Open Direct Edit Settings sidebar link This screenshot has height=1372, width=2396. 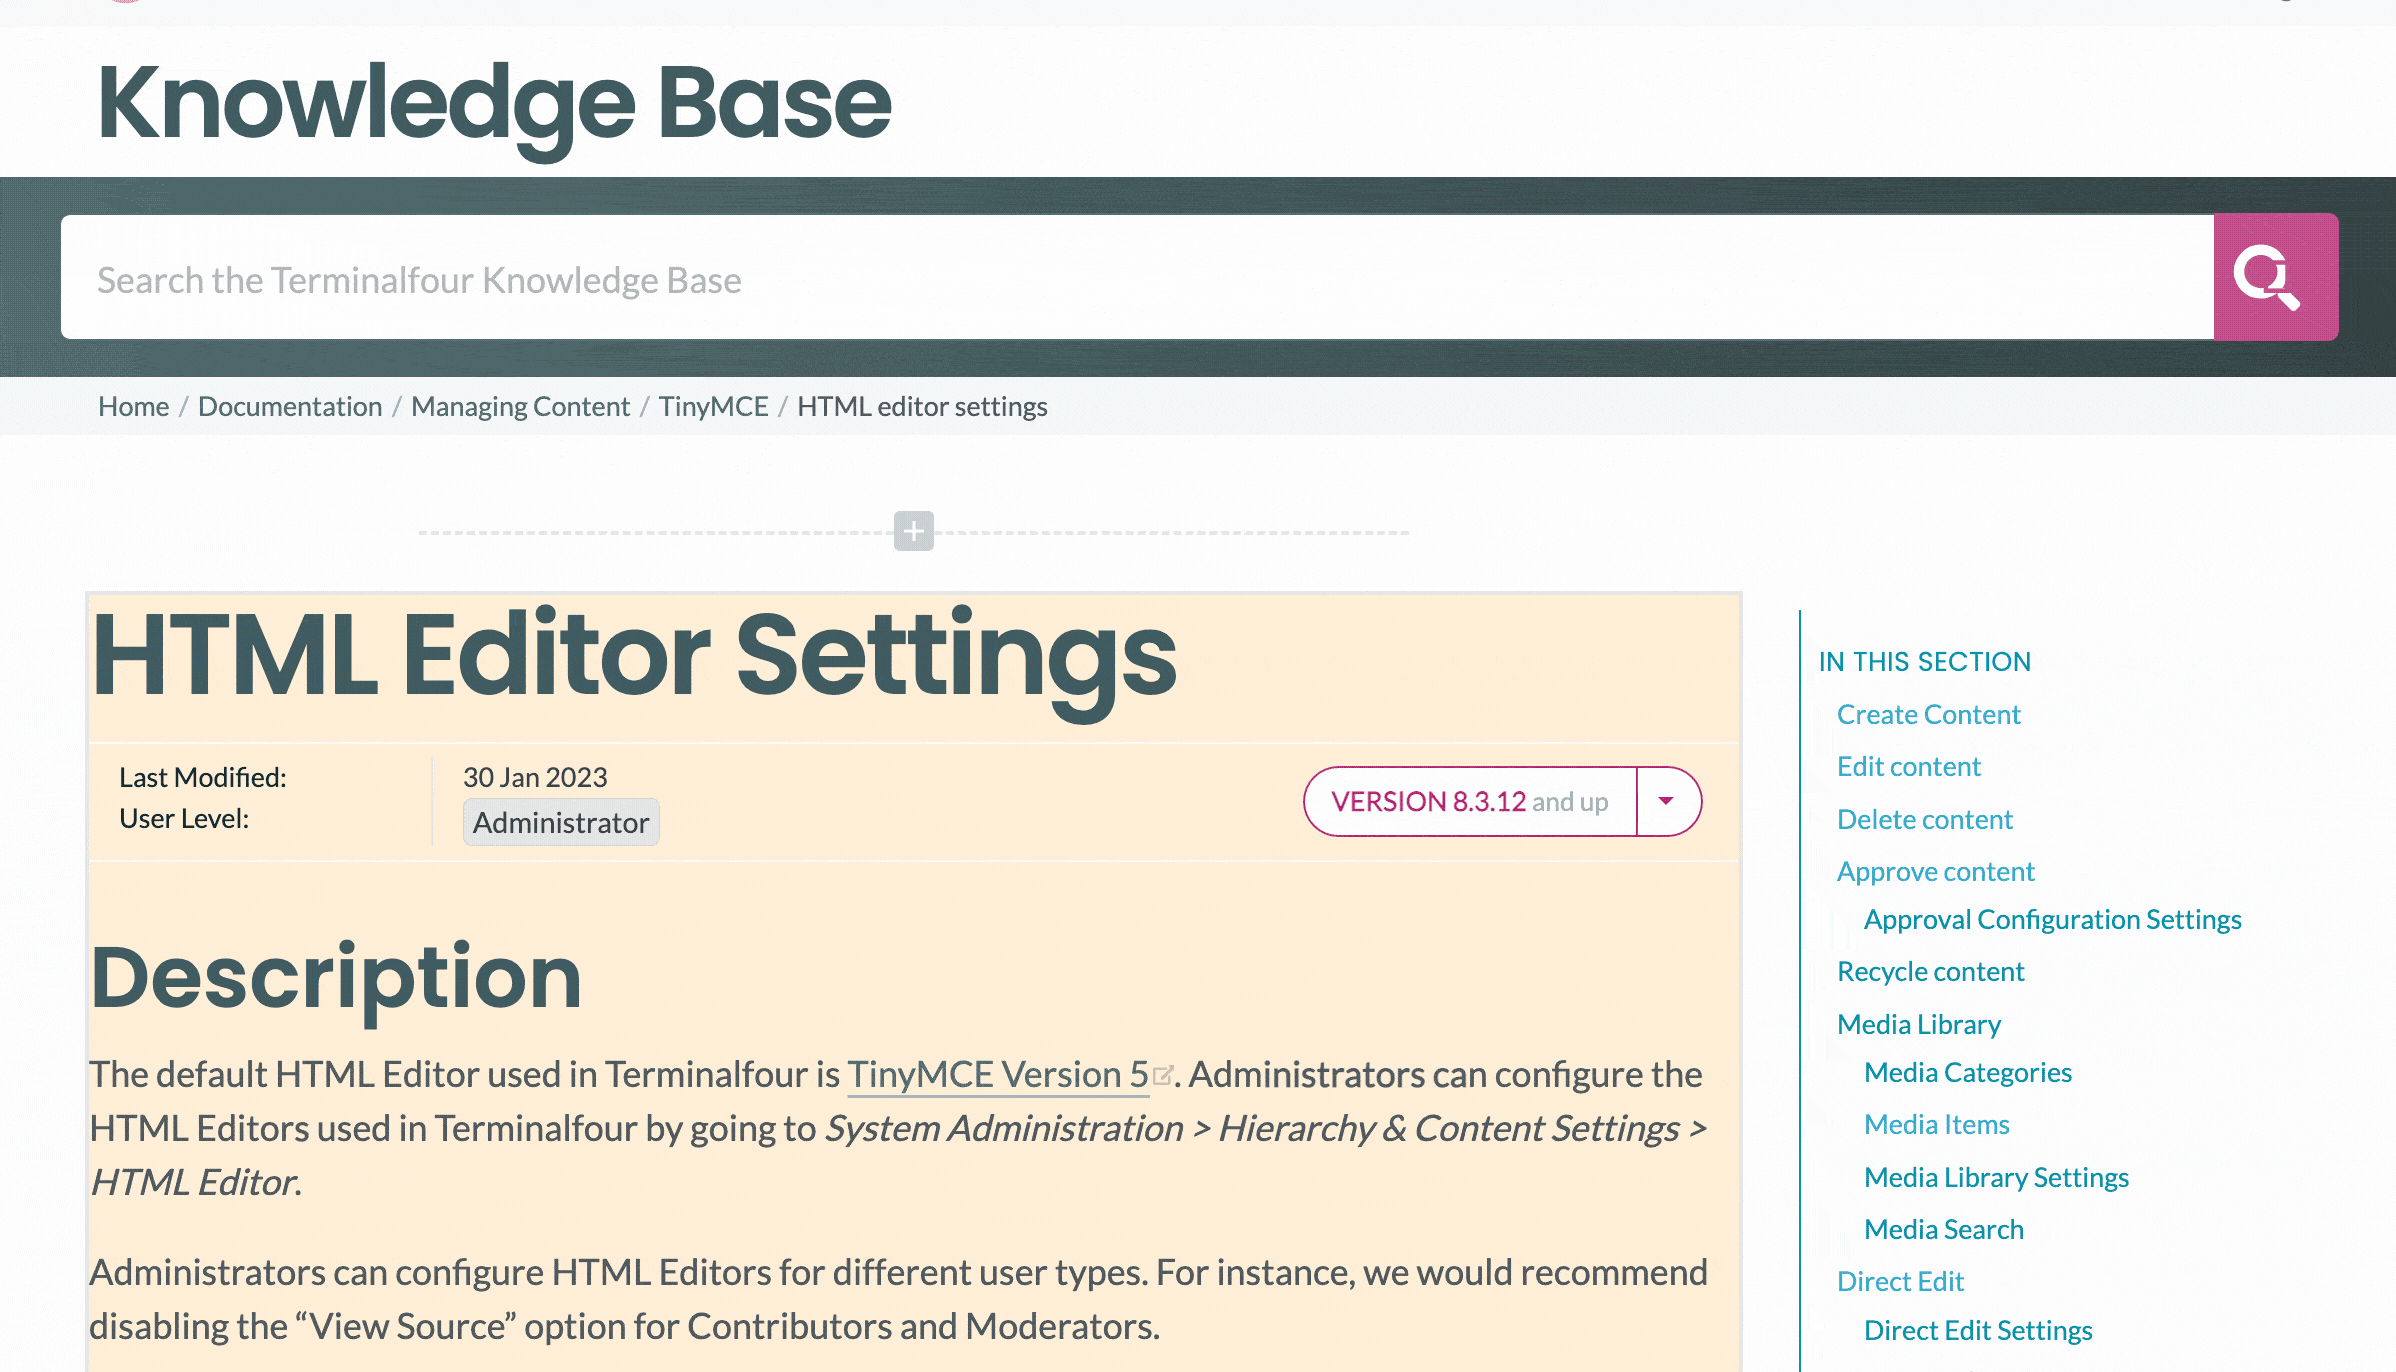coord(1977,1330)
